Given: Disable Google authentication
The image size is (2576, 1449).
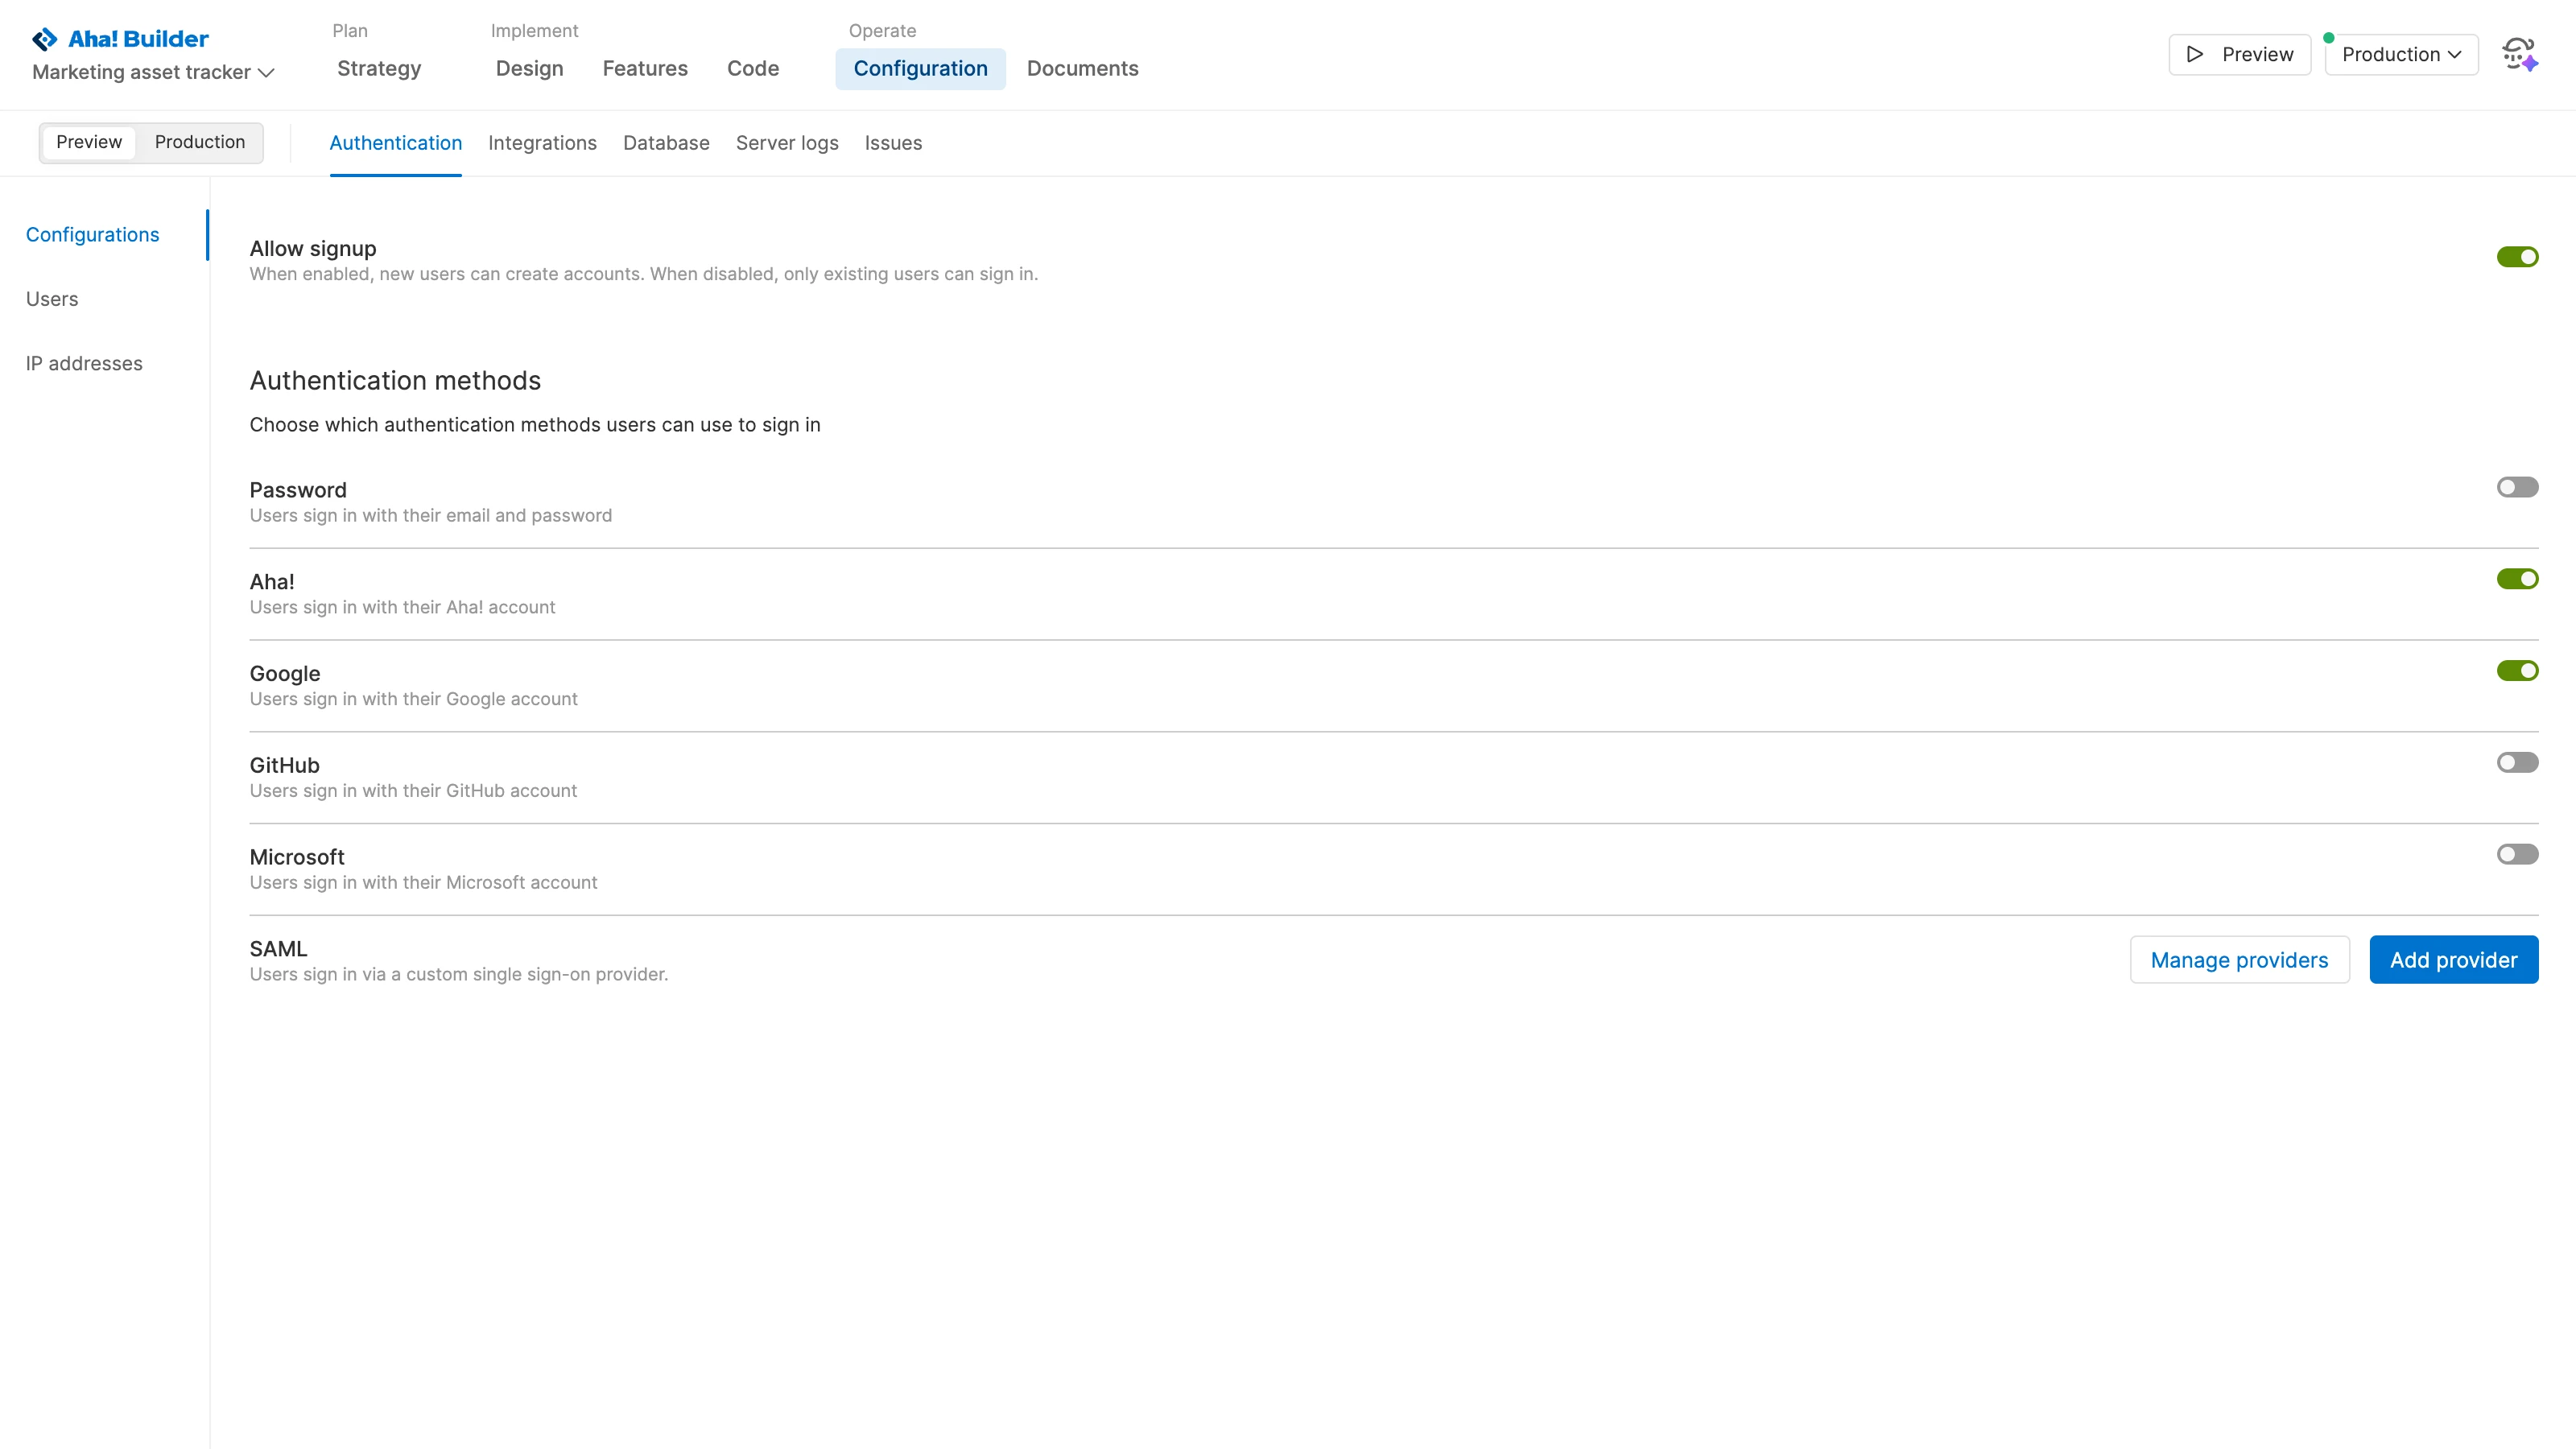Looking at the screenshot, I should (x=2517, y=670).
